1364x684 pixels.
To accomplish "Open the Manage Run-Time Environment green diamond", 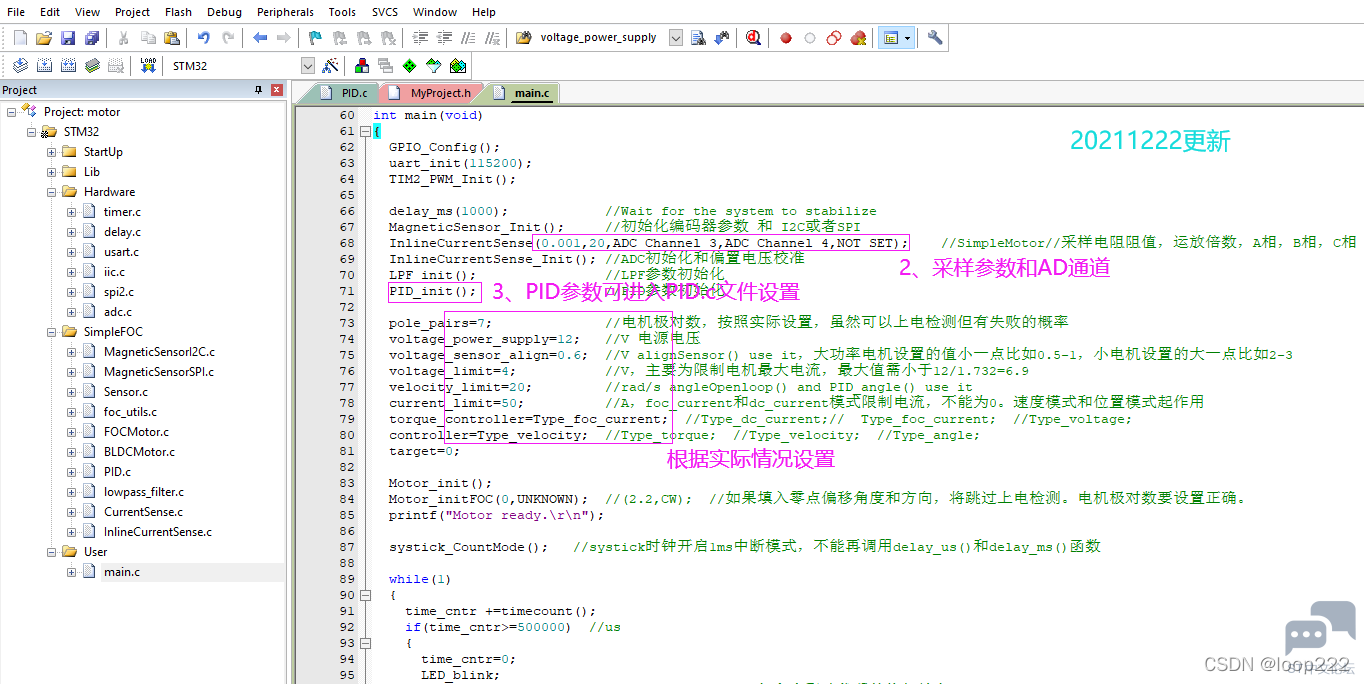I will point(409,66).
